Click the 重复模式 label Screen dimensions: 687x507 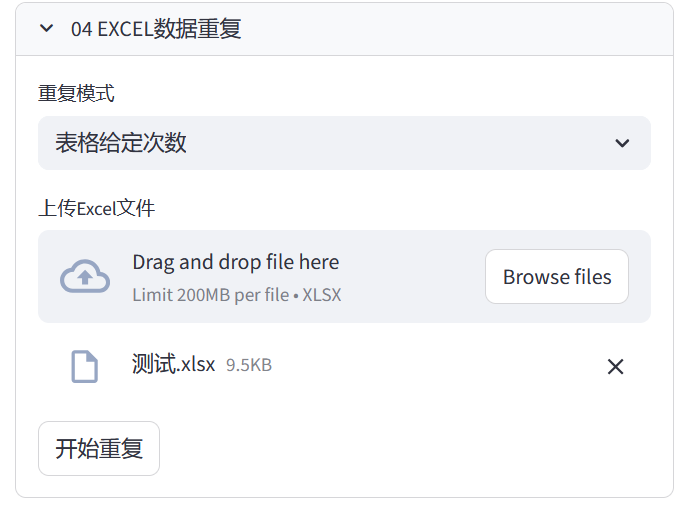(x=76, y=94)
